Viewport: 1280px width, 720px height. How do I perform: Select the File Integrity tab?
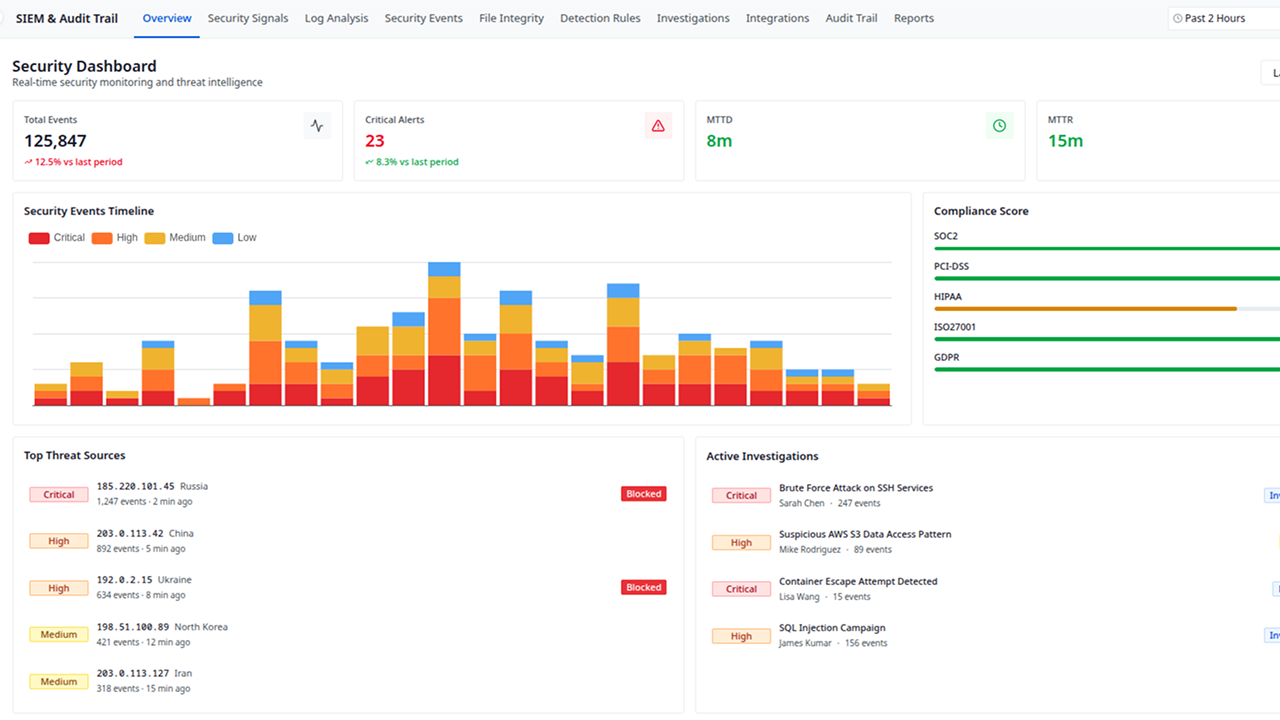pyautogui.click(x=511, y=18)
